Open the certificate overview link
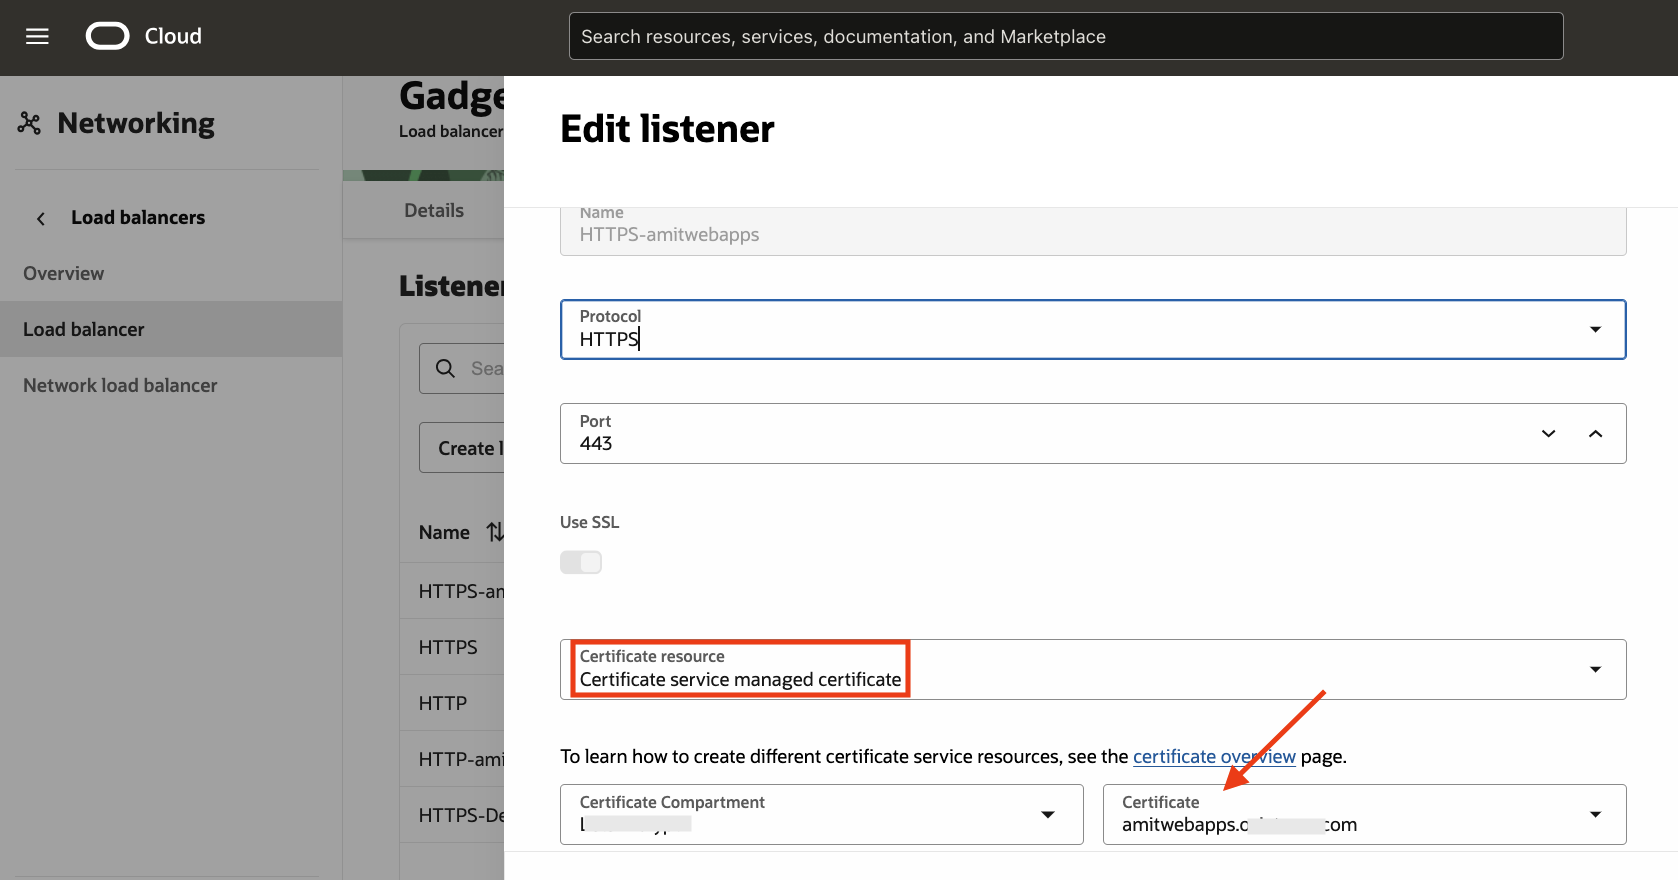Image resolution: width=1678 pixels, height=880 pixels. pos(1214,756)
